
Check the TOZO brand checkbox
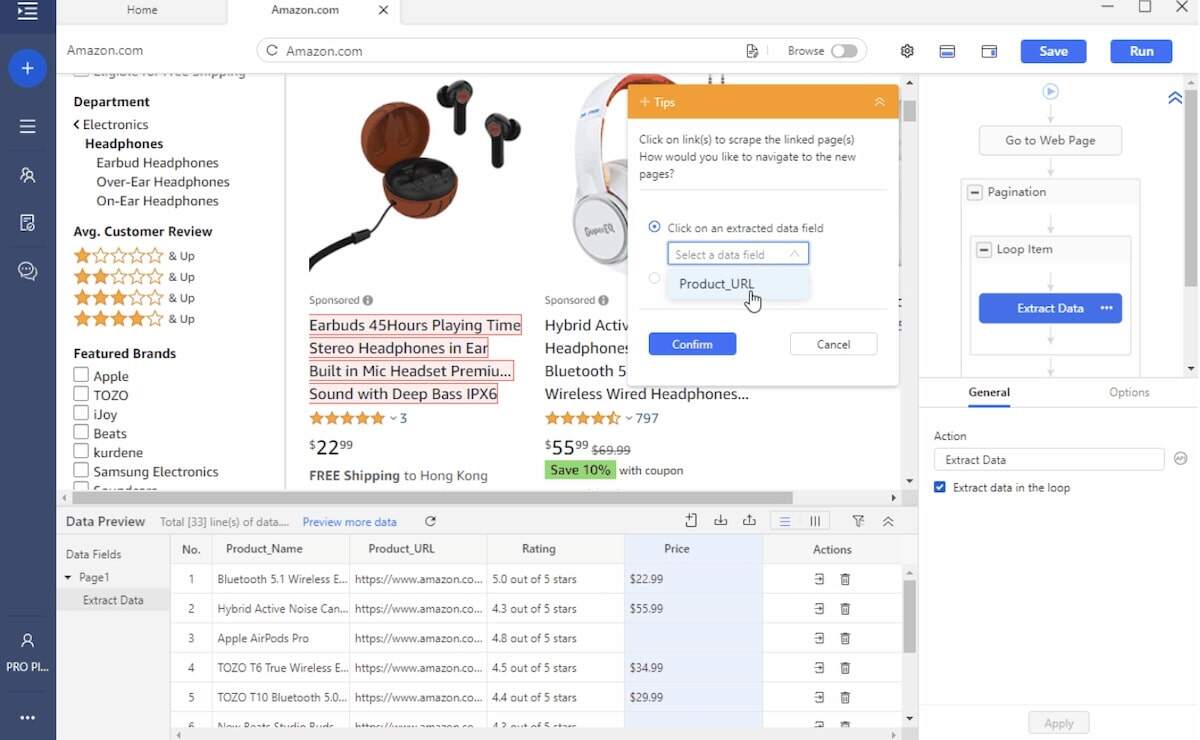pyautogui.click(x=81, y=394)
